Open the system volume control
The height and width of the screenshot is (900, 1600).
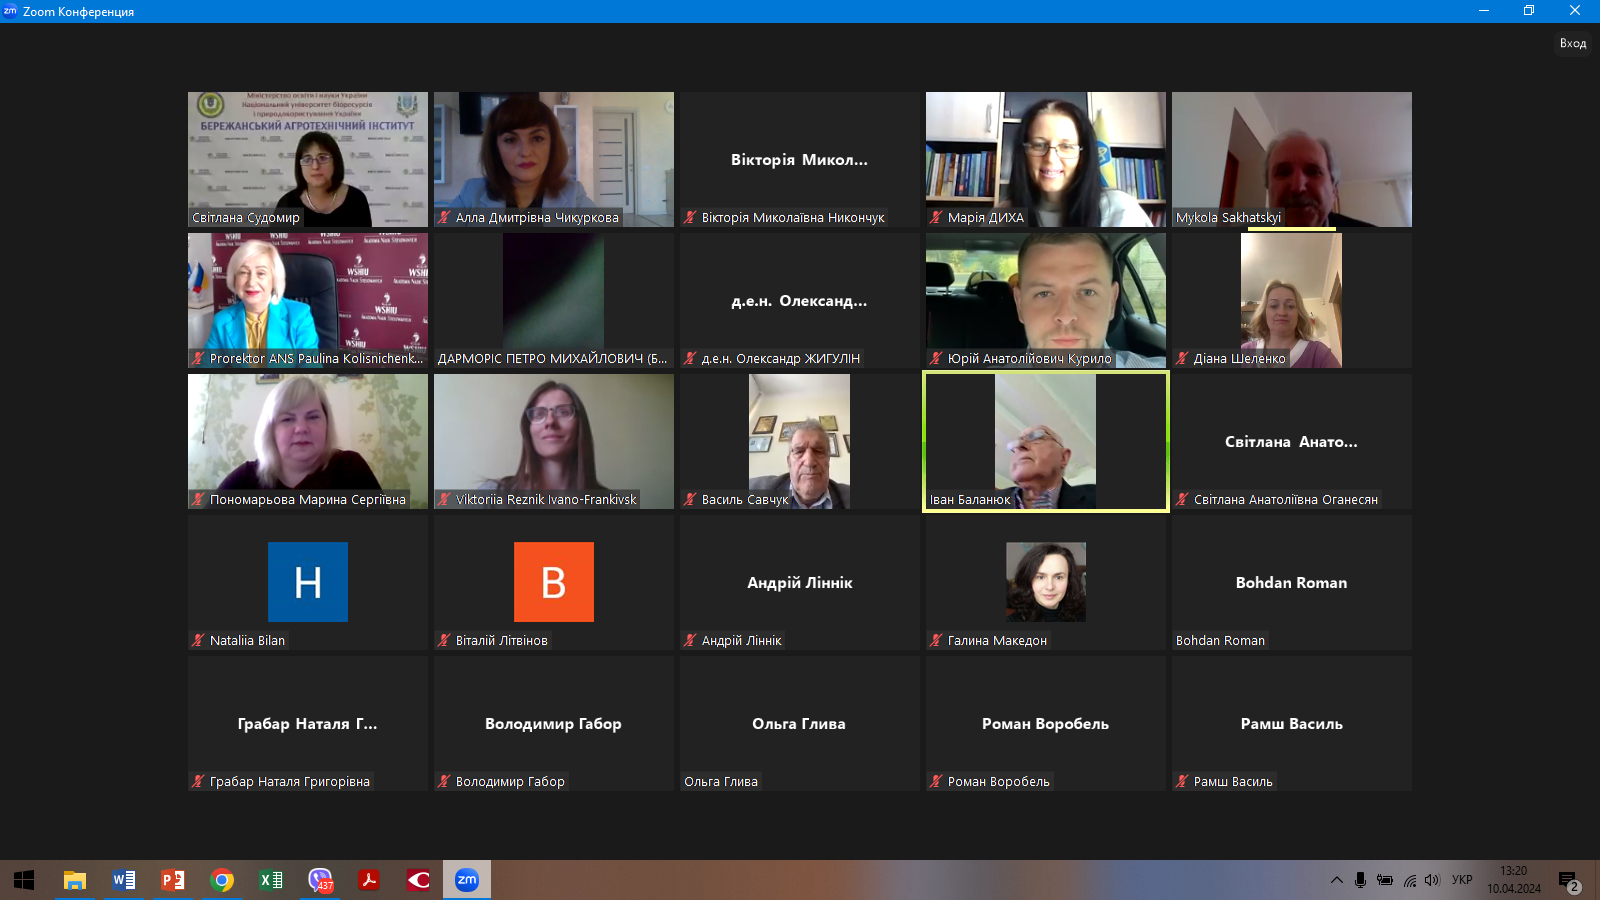click(1432, 880)
